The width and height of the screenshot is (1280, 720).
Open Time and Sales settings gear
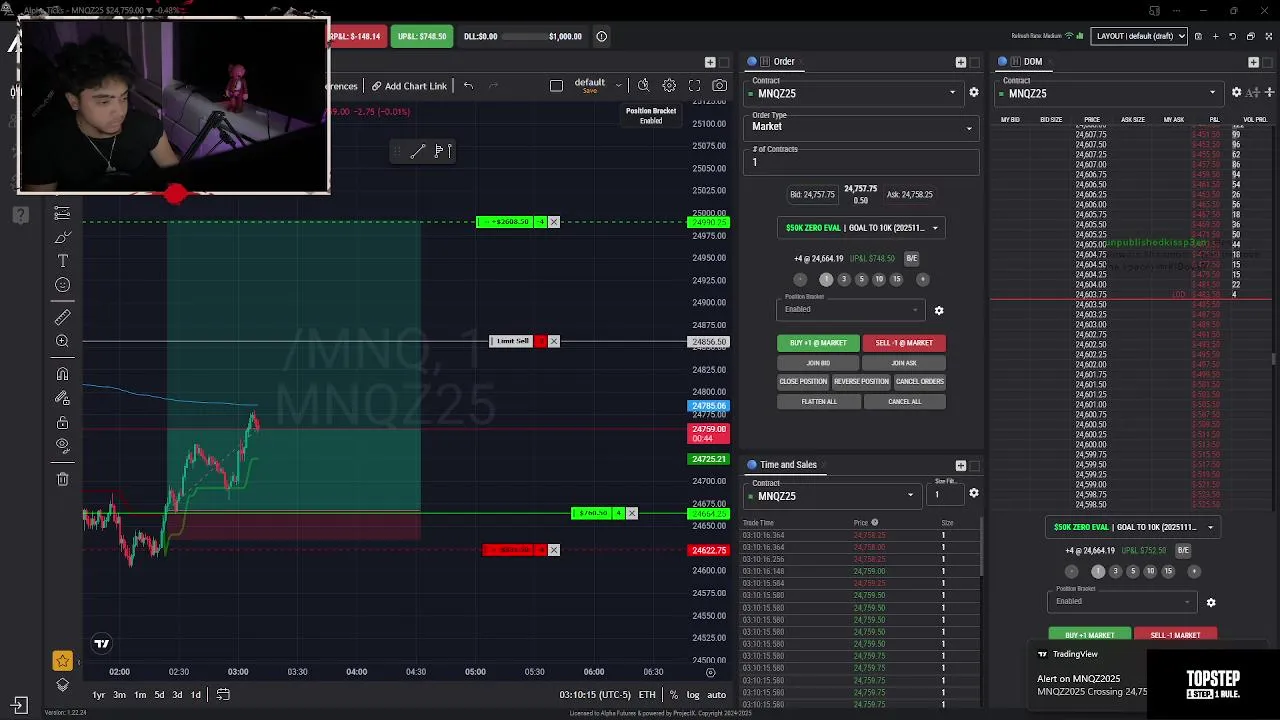973,493
